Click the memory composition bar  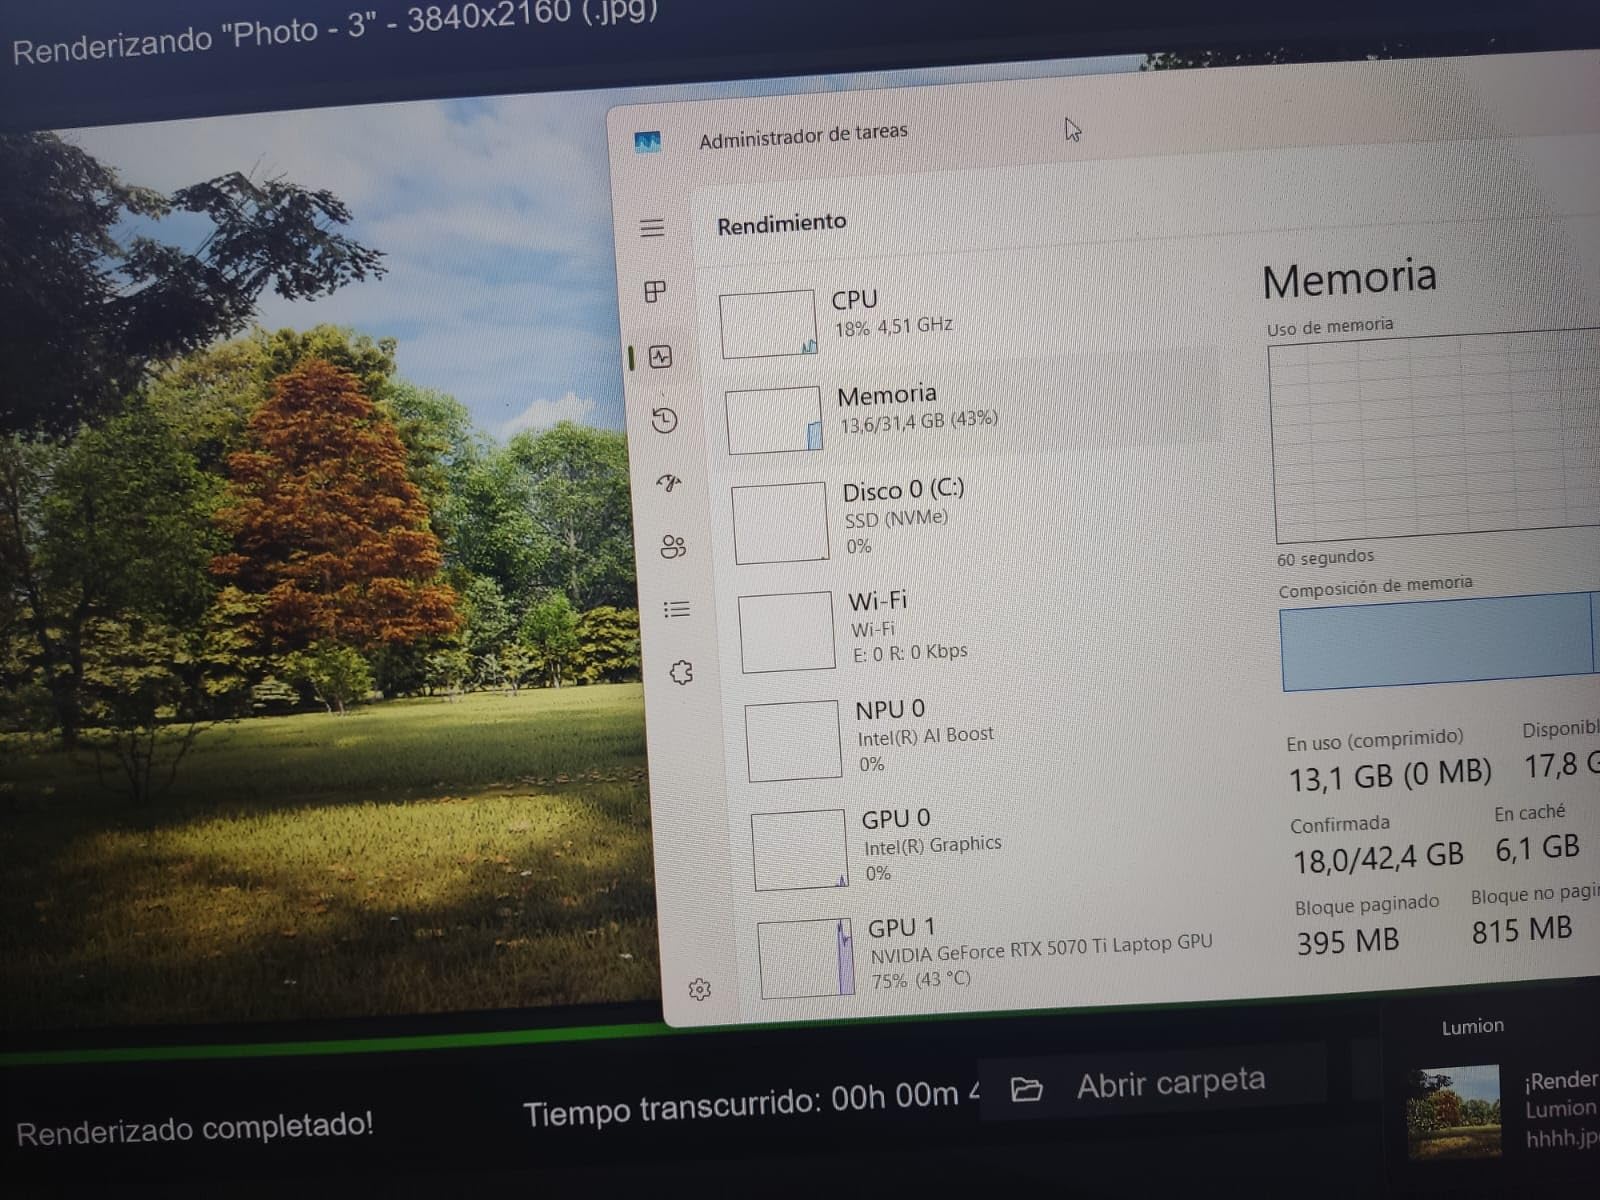click(x=1435, y=642)
